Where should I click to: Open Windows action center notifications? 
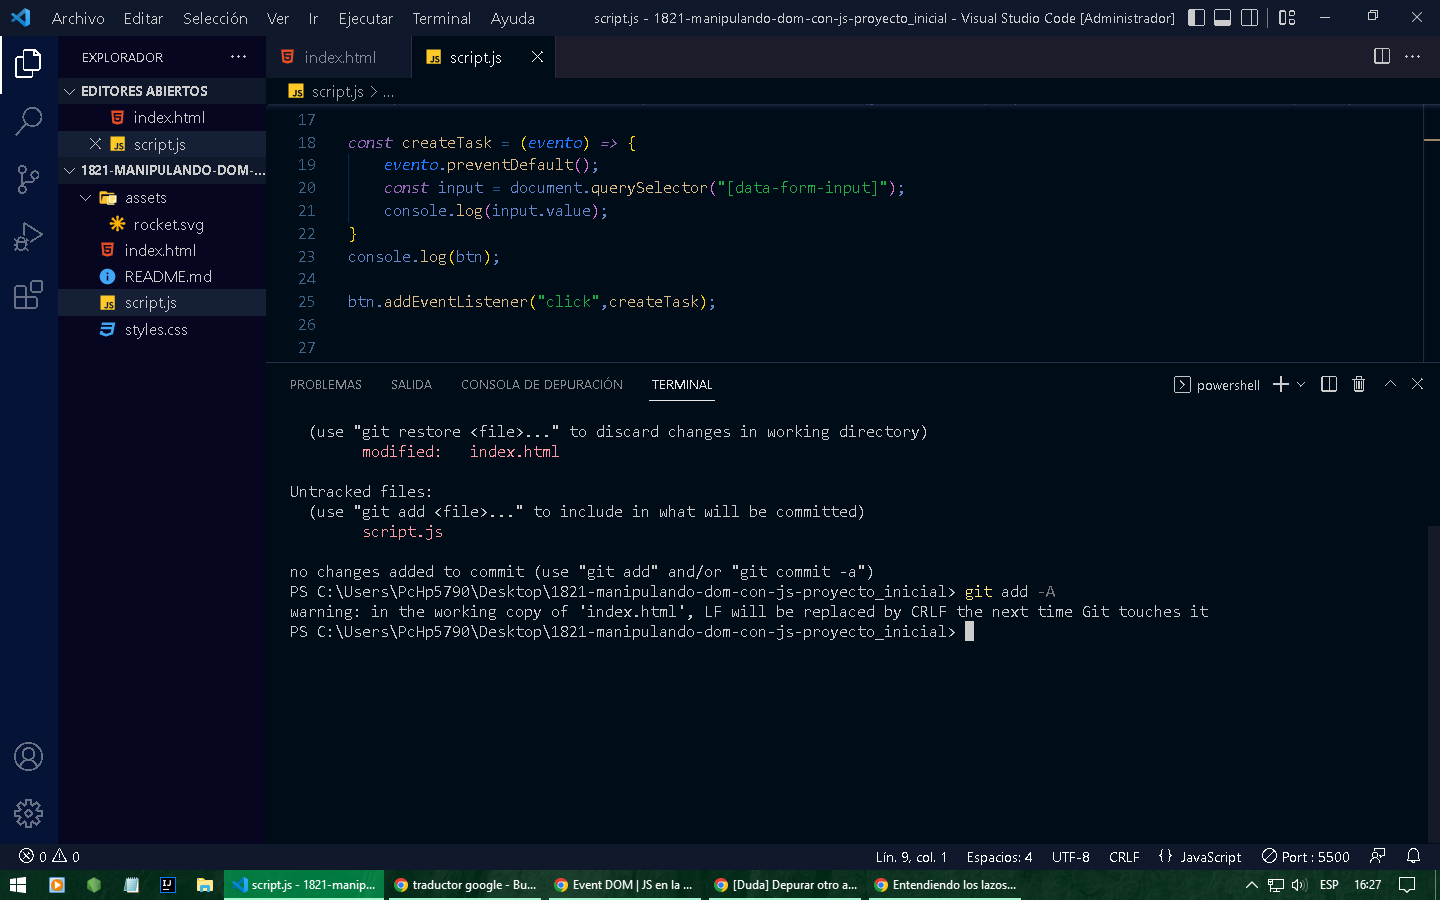tap(1407, 885)
